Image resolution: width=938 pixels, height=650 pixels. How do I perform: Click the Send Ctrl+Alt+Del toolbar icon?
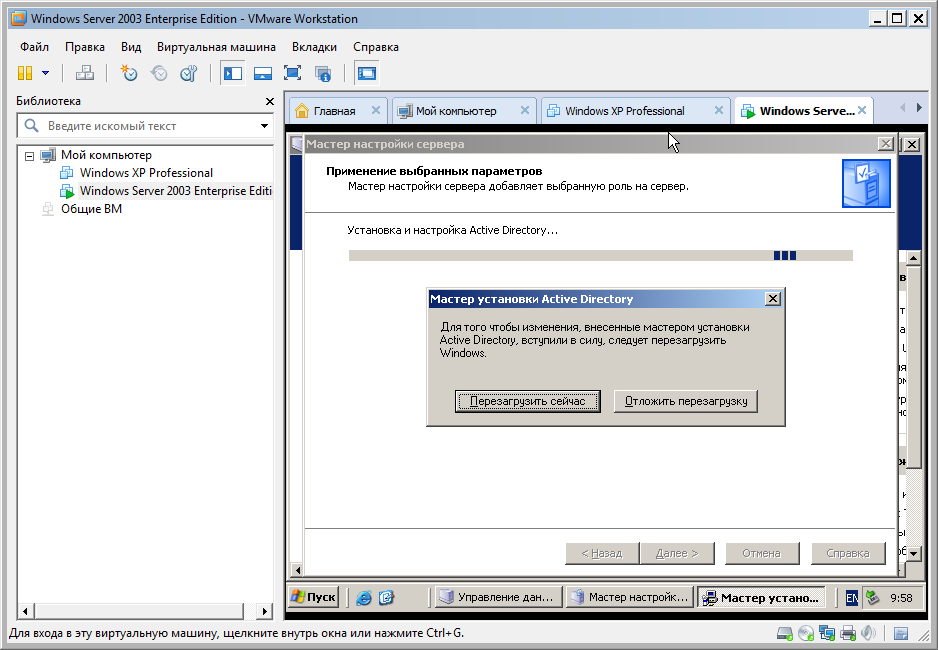(x=85, y=73)
